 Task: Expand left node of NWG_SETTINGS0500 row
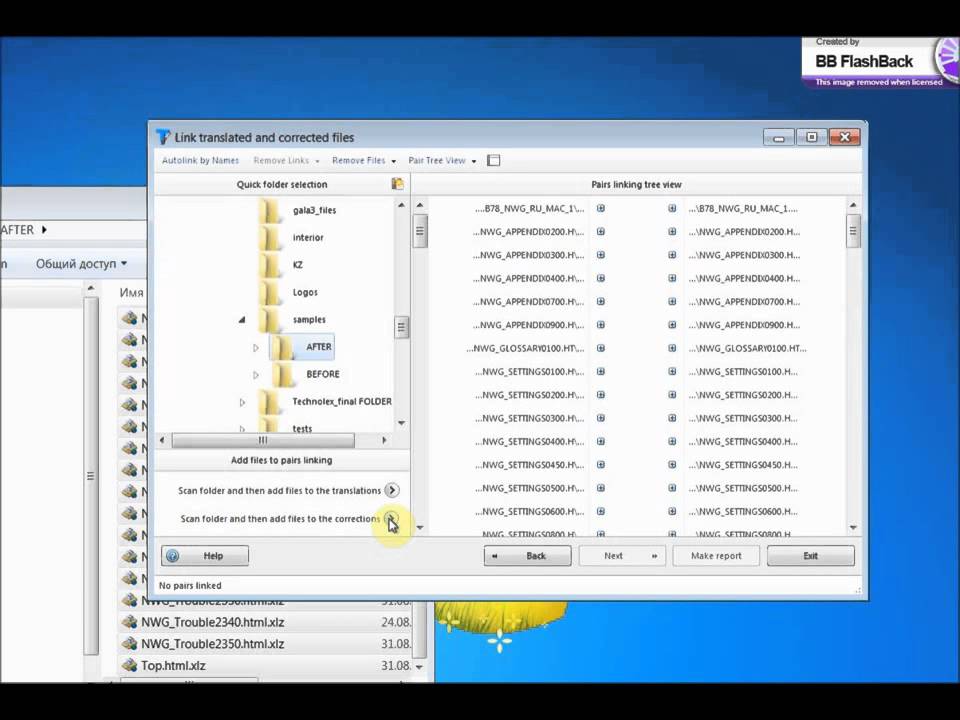601,488
